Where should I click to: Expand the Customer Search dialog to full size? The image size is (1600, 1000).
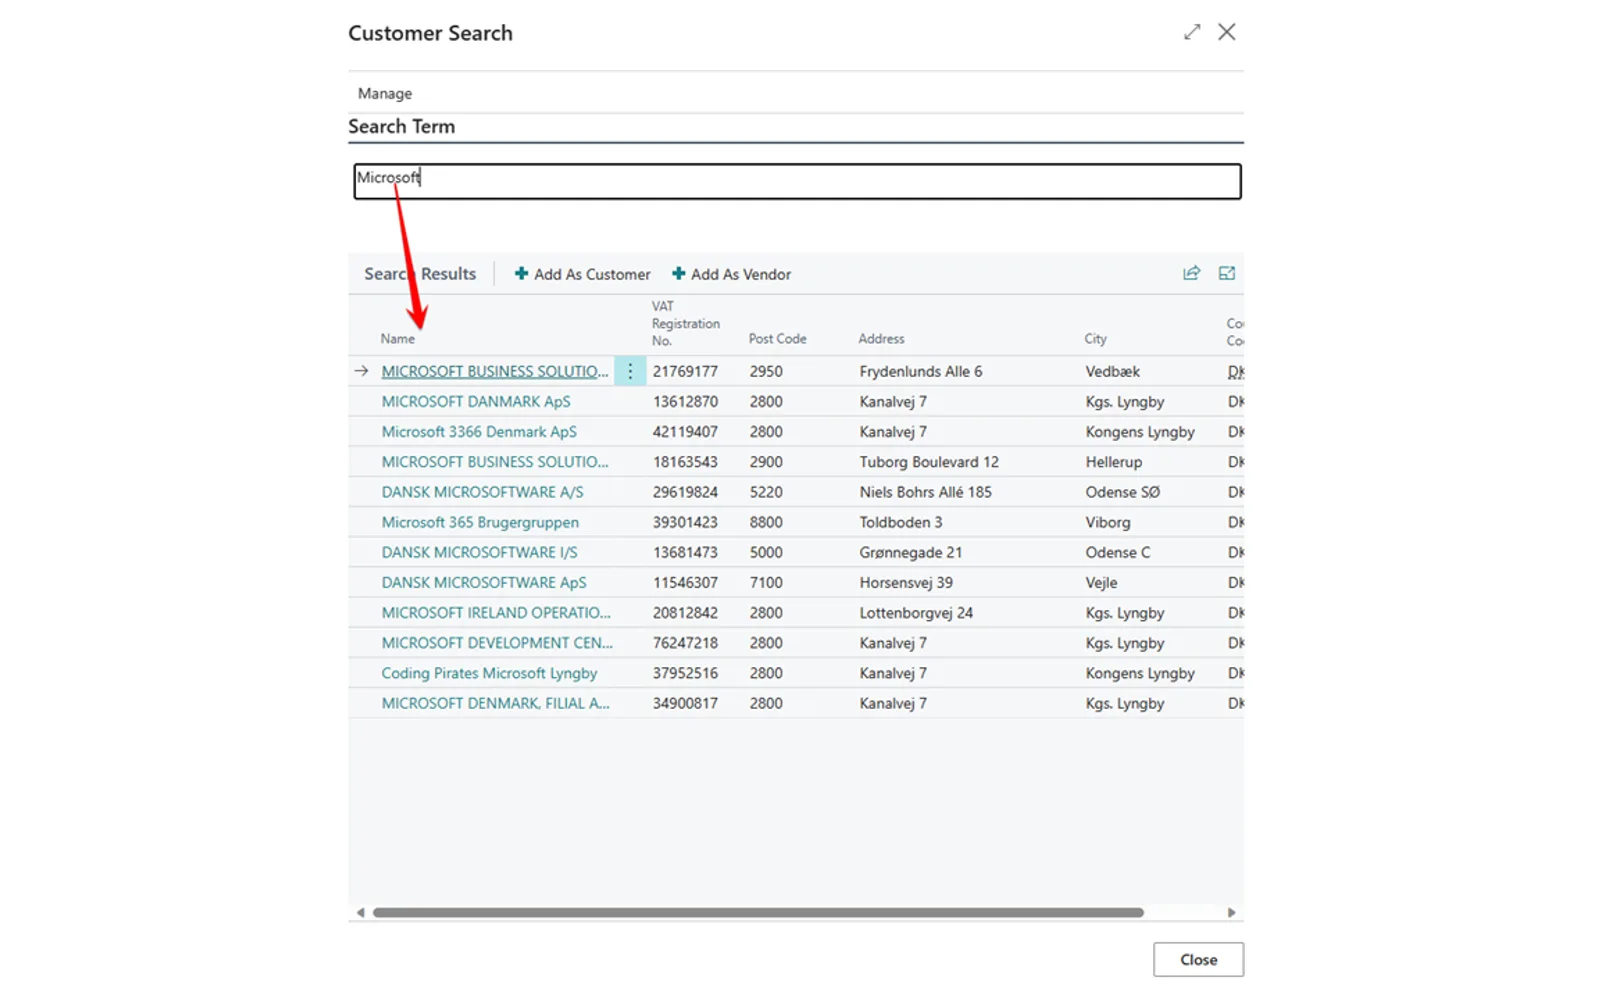1191,32
